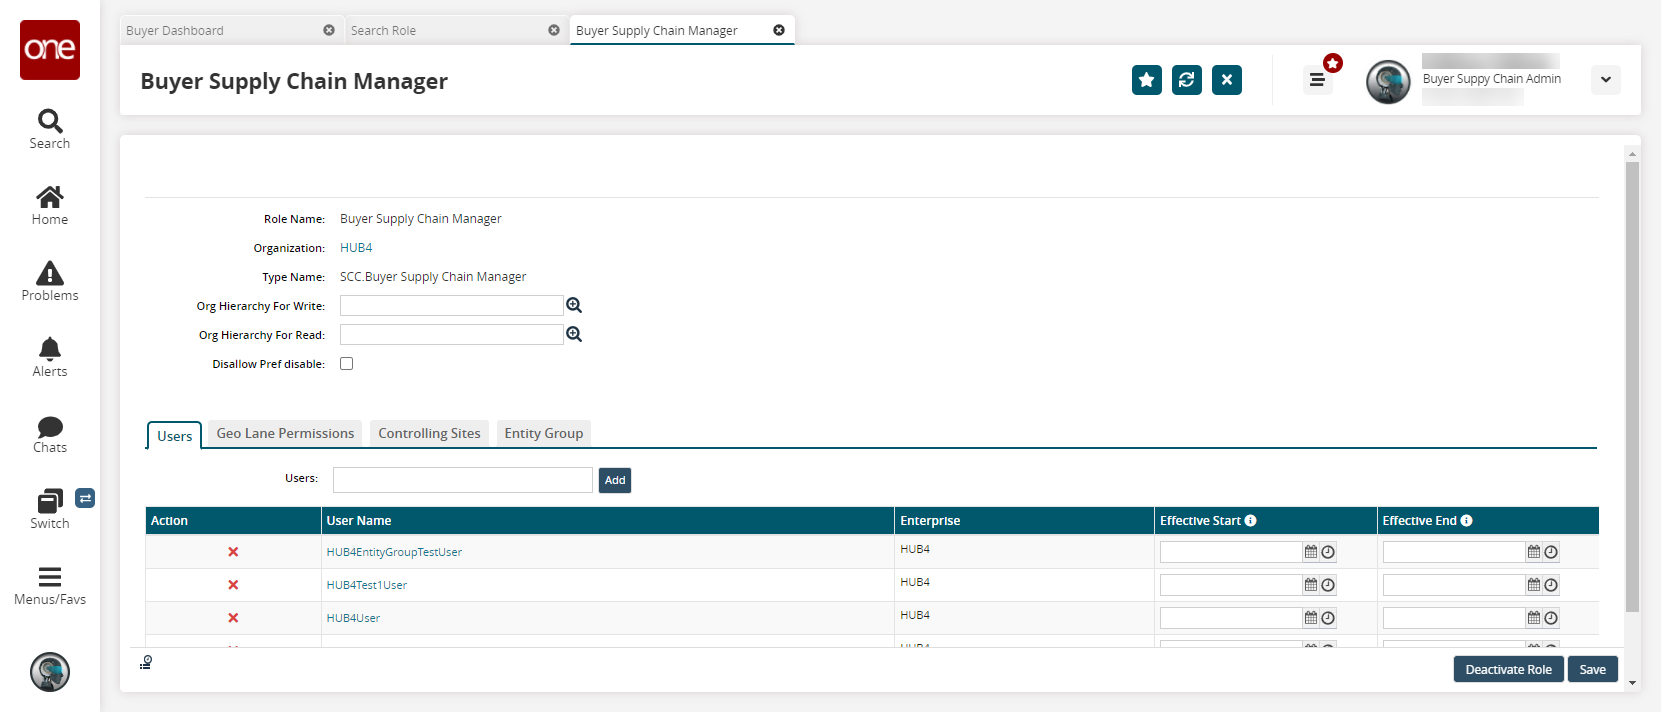Remove the HUB4Test1User row with the red X

point(233,585)
